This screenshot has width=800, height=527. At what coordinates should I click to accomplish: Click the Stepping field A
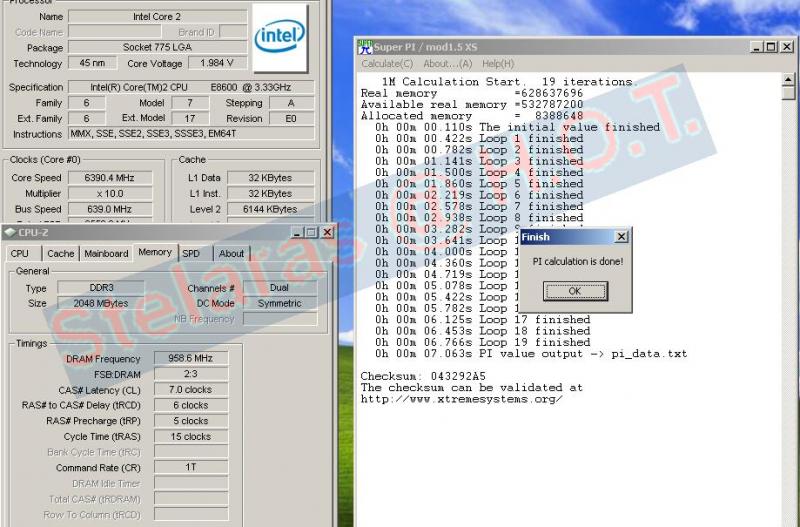coord(291,103)
